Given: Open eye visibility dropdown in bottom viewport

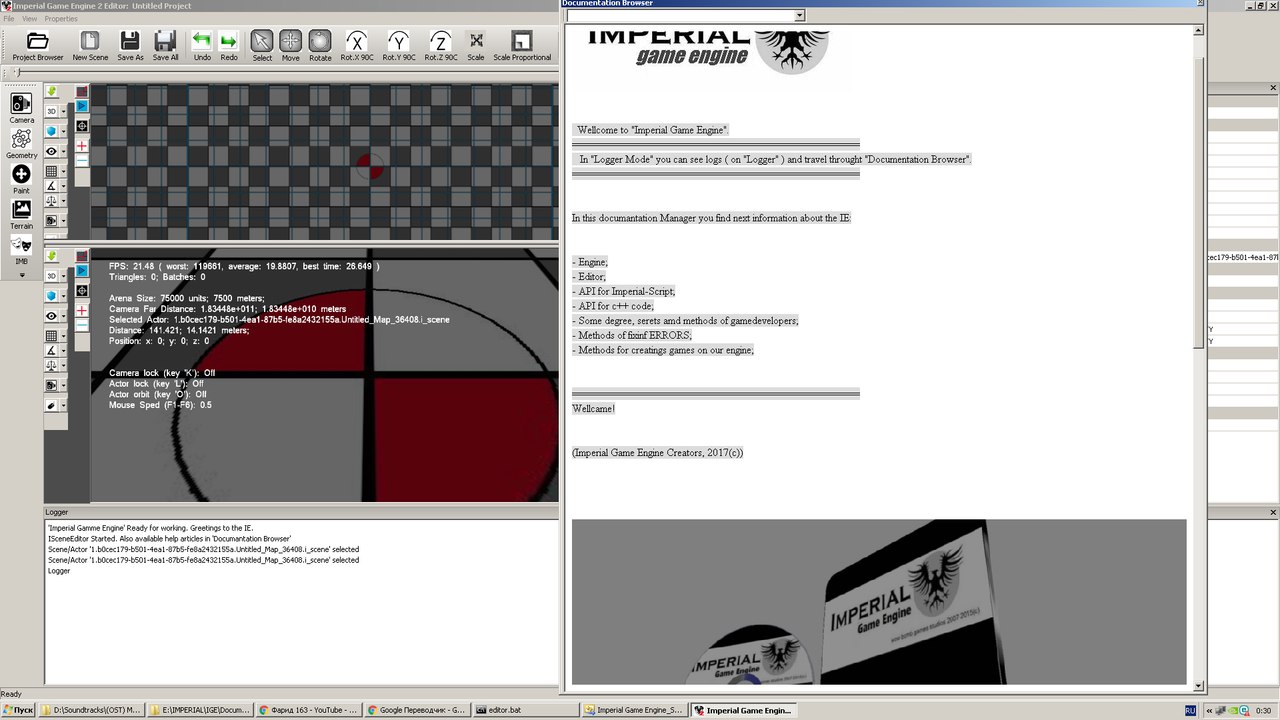Looking at the screenshot, I should coord(63,316).
